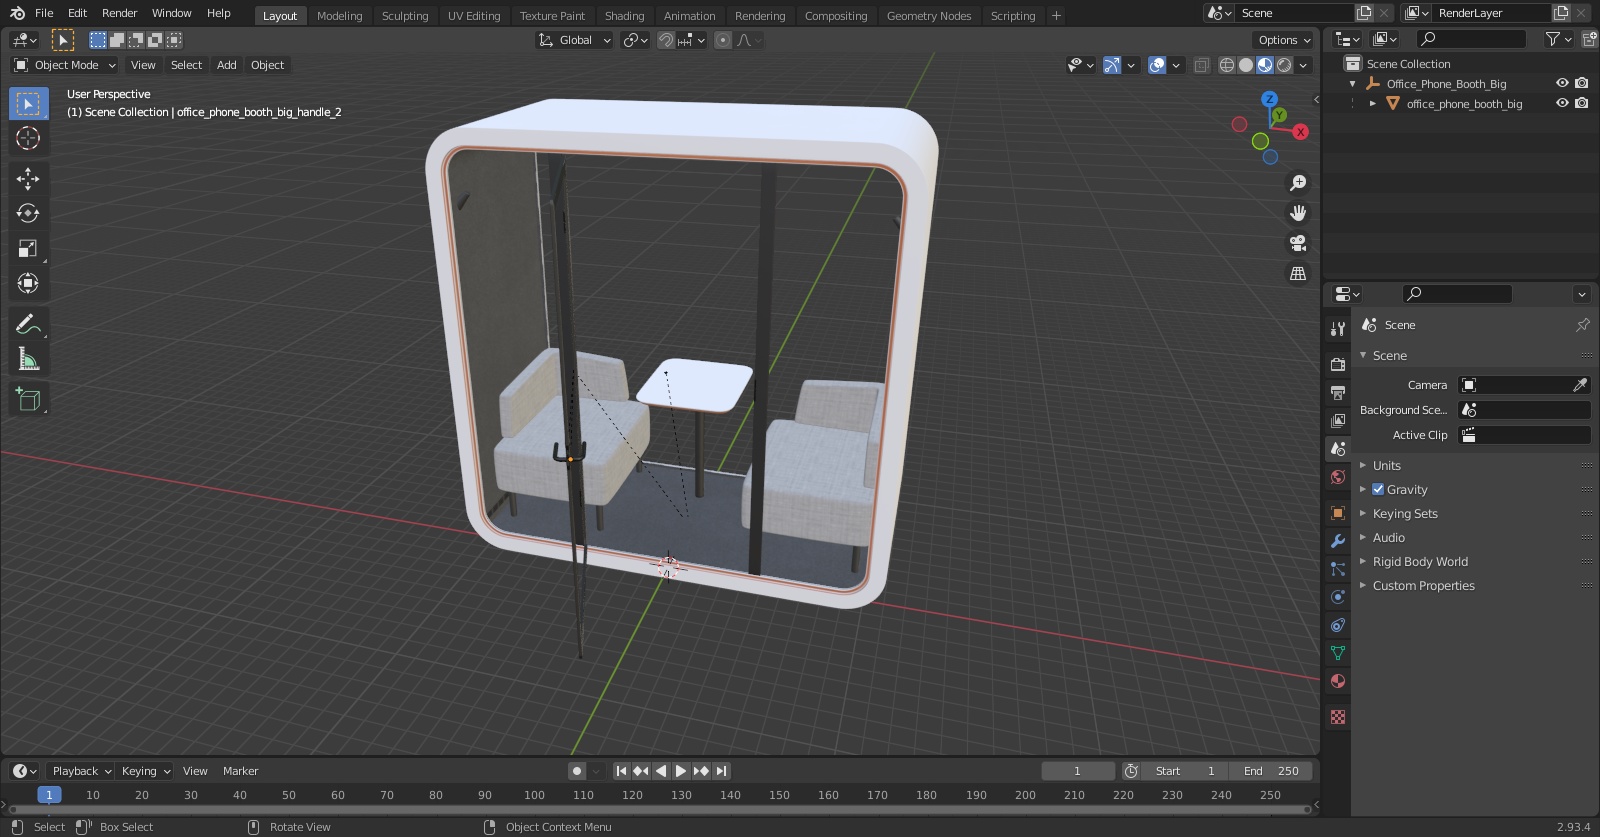1600x837 pixels.
Task: Open the Object properties tab
Action: coord(1337,513)
